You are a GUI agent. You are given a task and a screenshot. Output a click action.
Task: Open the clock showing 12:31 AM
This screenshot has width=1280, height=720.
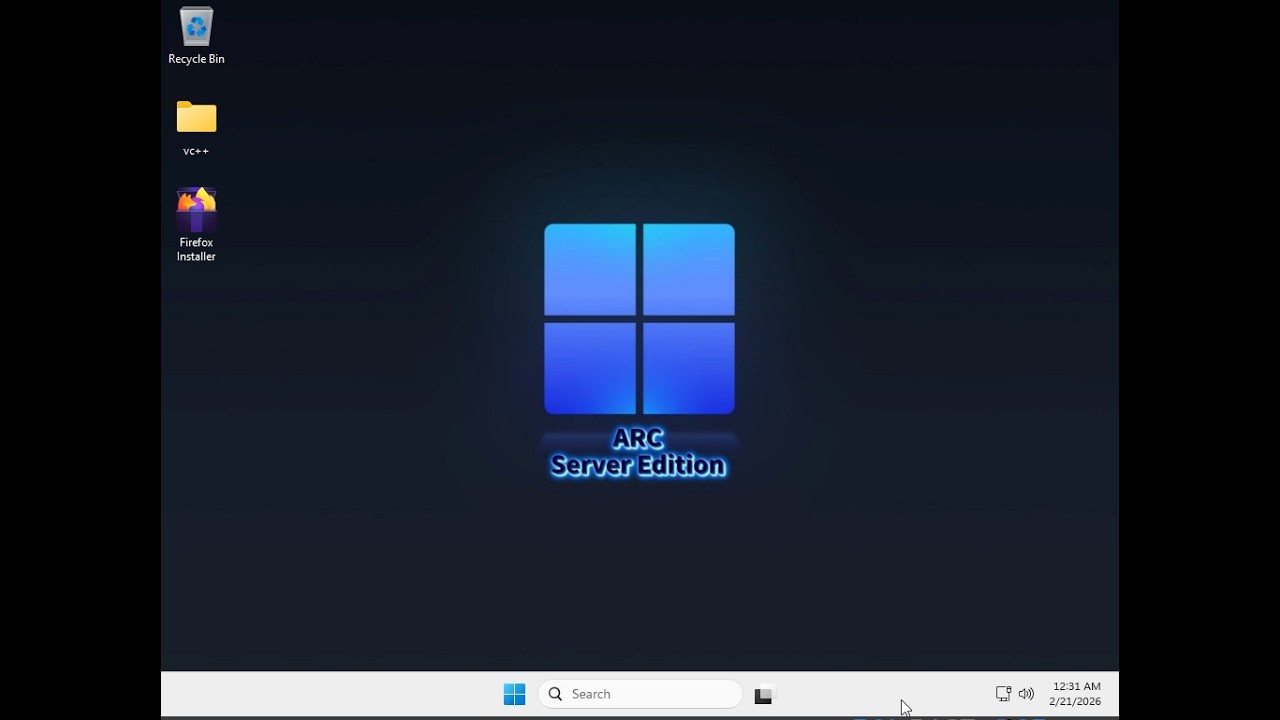(x=1076, y=694)
